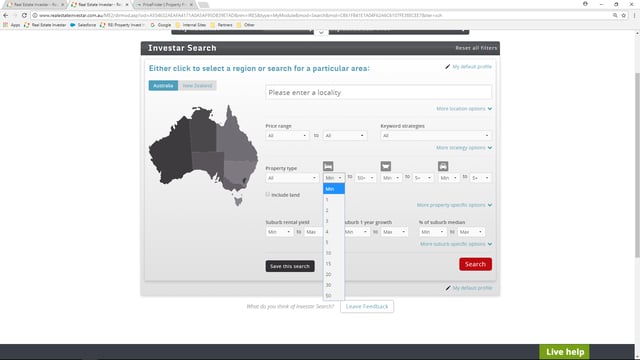640x360 pixels.
Task: Click site information icon in address bar
Action: point(35,16)
